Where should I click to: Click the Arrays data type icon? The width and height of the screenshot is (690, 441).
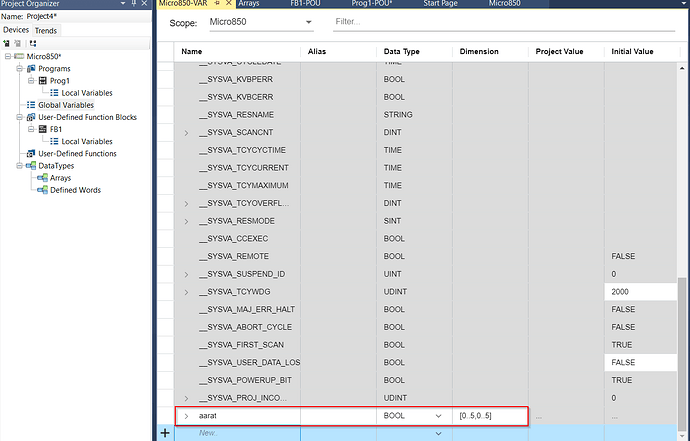point(43,178)
